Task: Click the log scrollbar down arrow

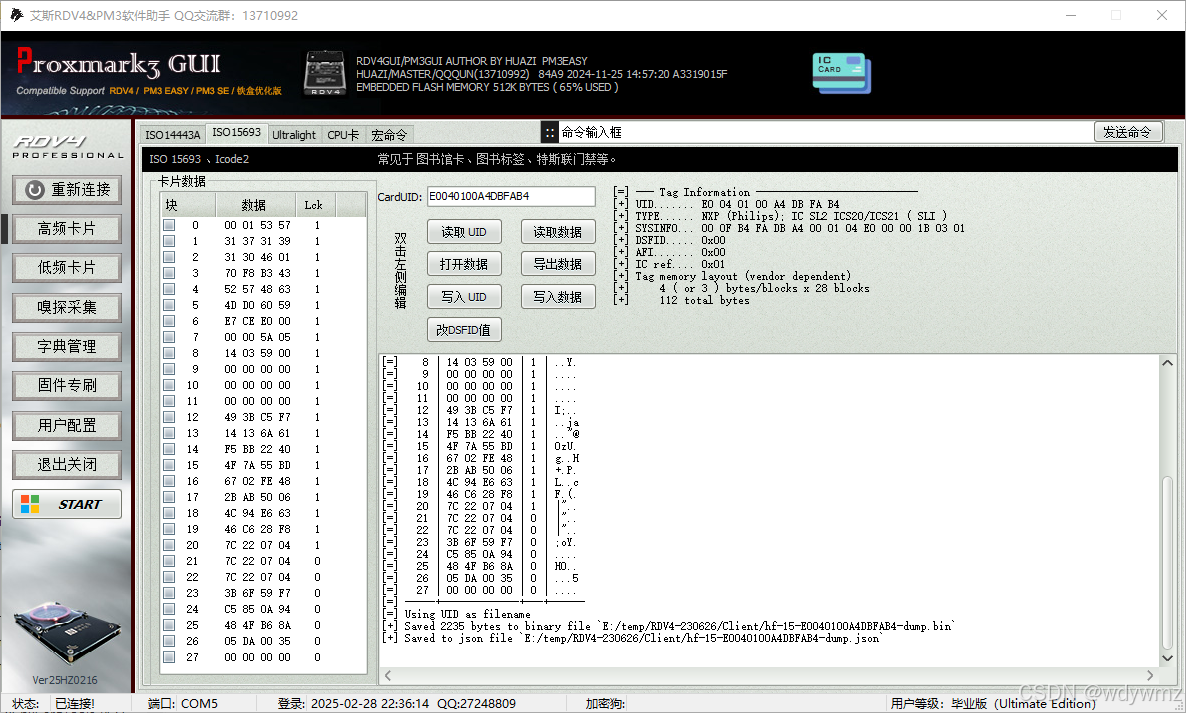Action: (1167, 658)
